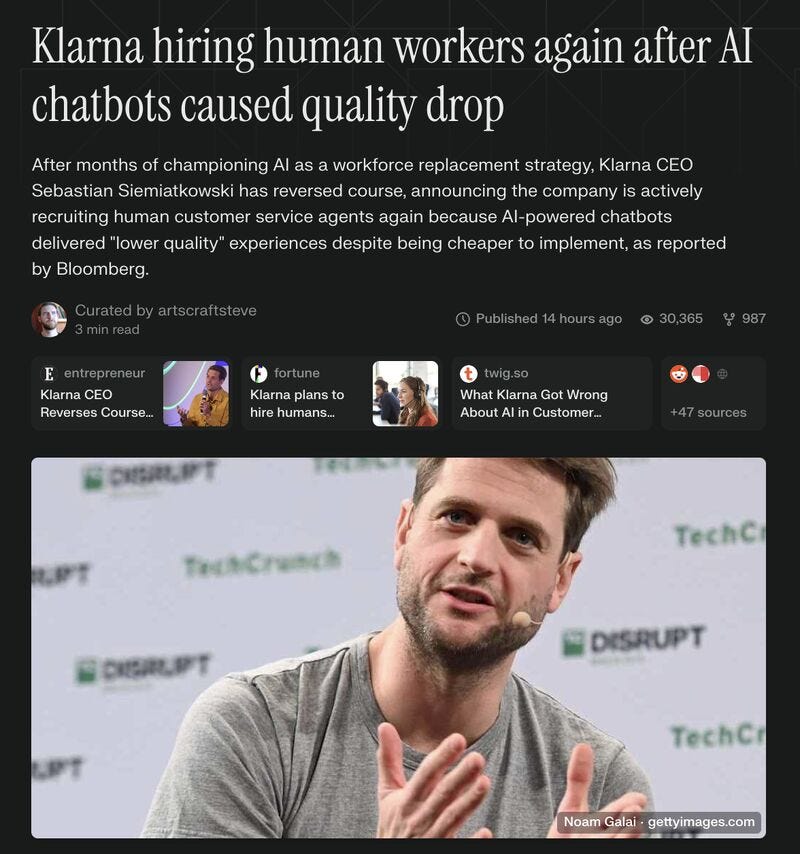The image size is (800, 854).
Task: Click the Reddit icon in the sources card
Action: [x=679, y=374]
